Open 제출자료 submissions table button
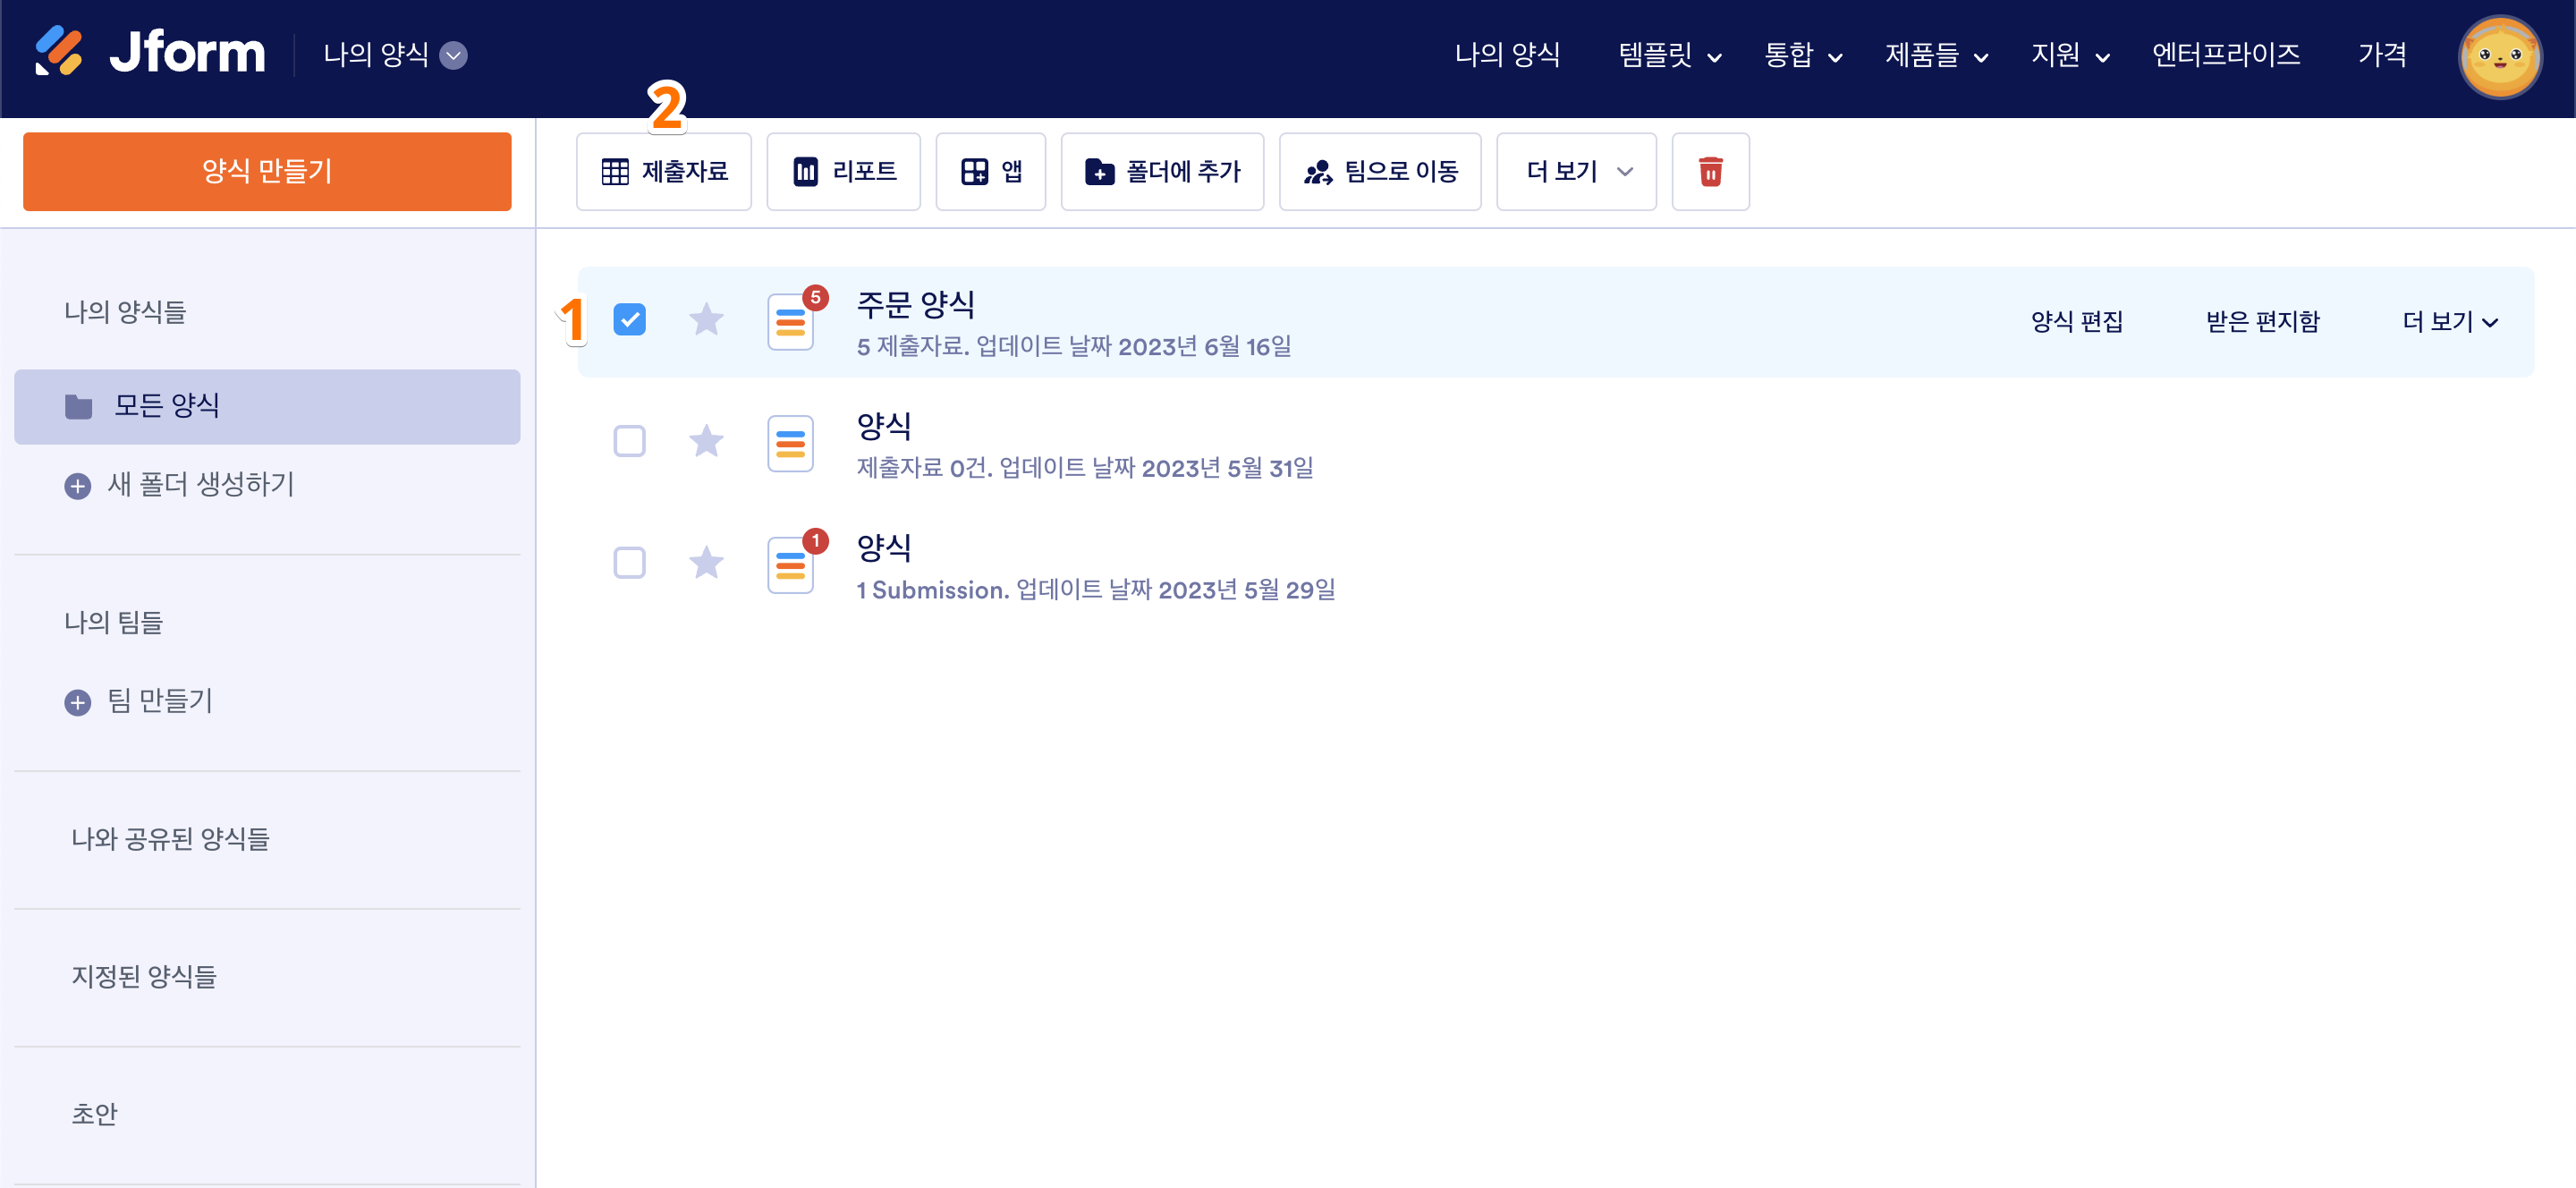Image resolution: width=2576 pixels, height=1188 pixels. pos(664,172)
